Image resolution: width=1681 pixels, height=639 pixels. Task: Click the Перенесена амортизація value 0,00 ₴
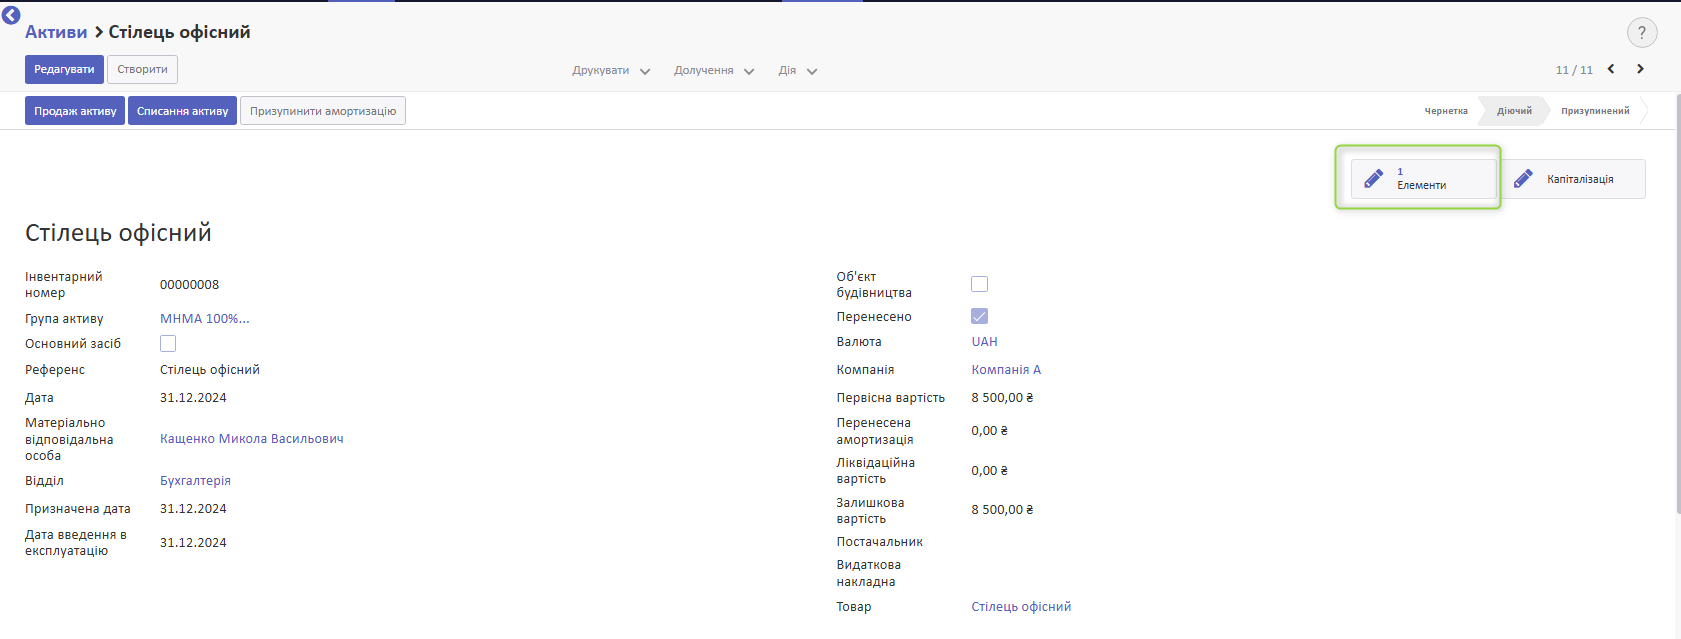(989, 431)
